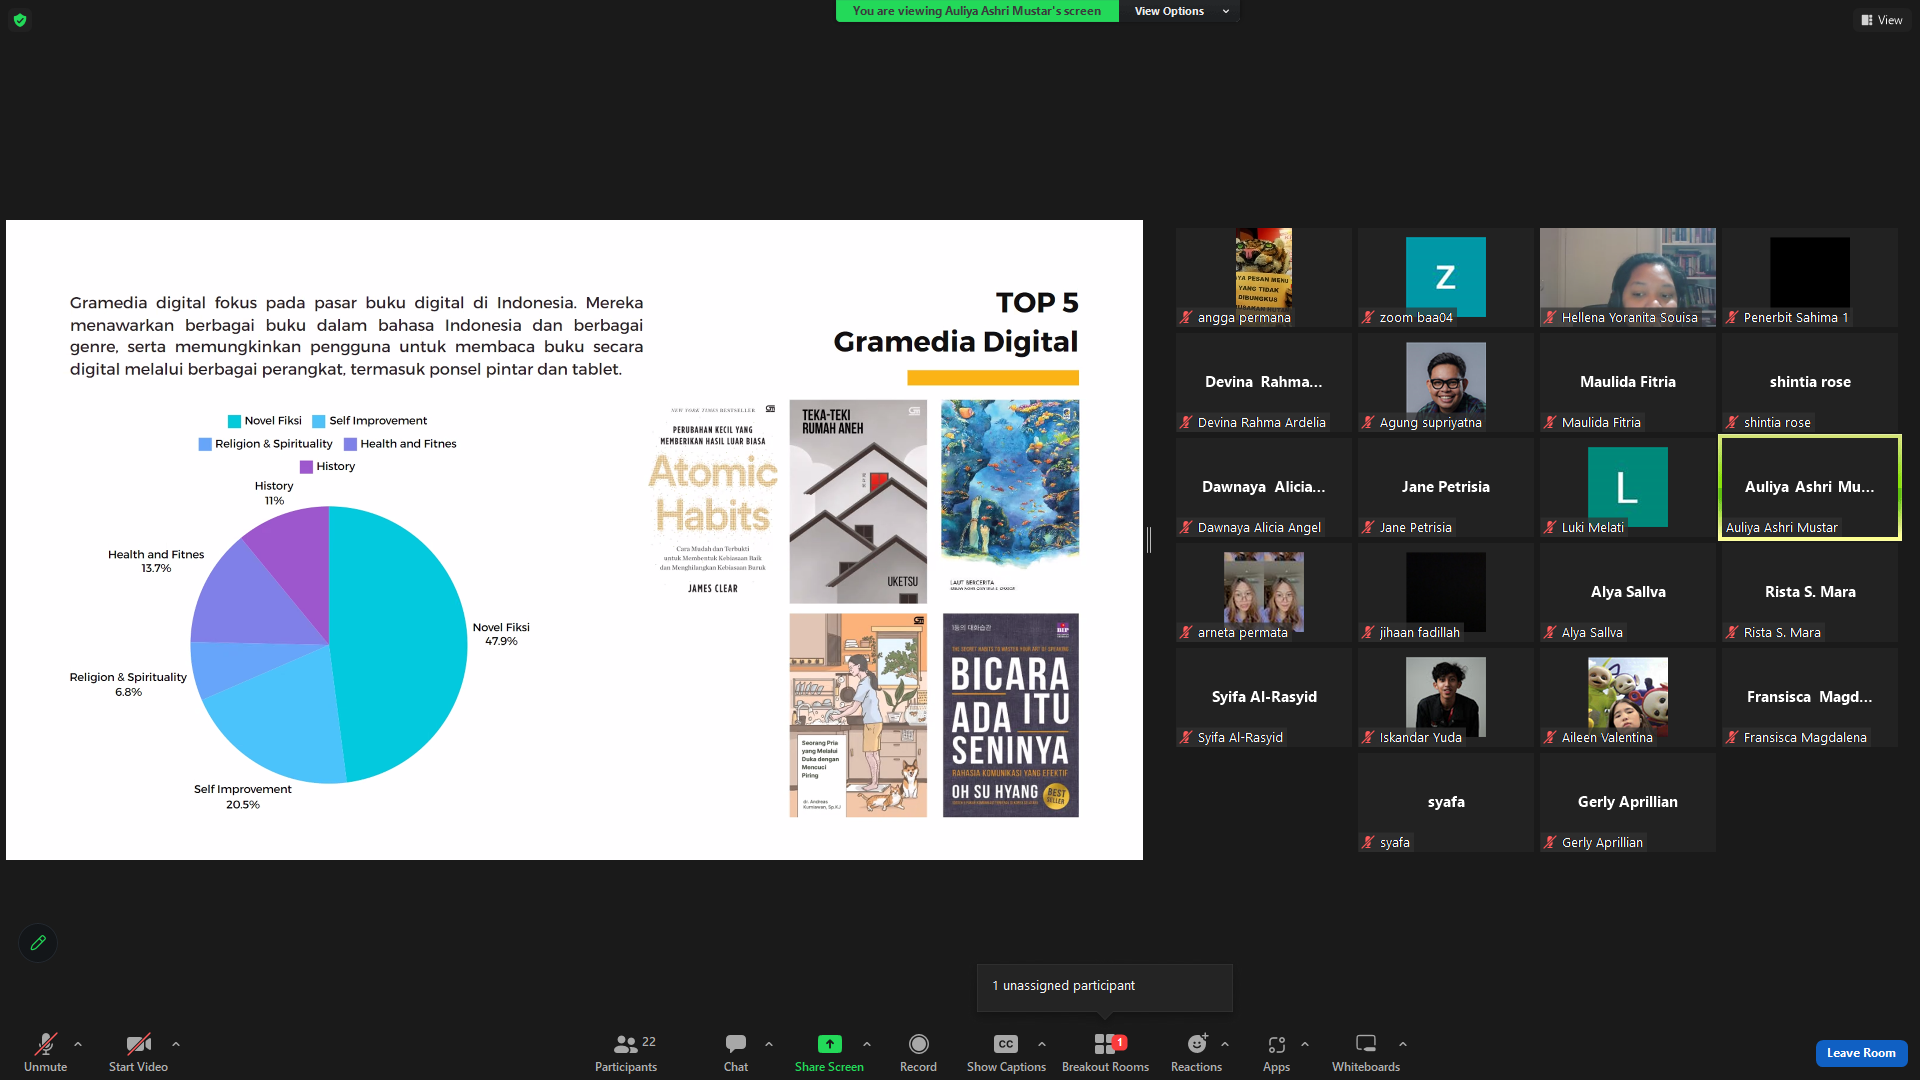
Task: Expand whiteboard options arrow beside Whiteboards
Action: 1403,1044
